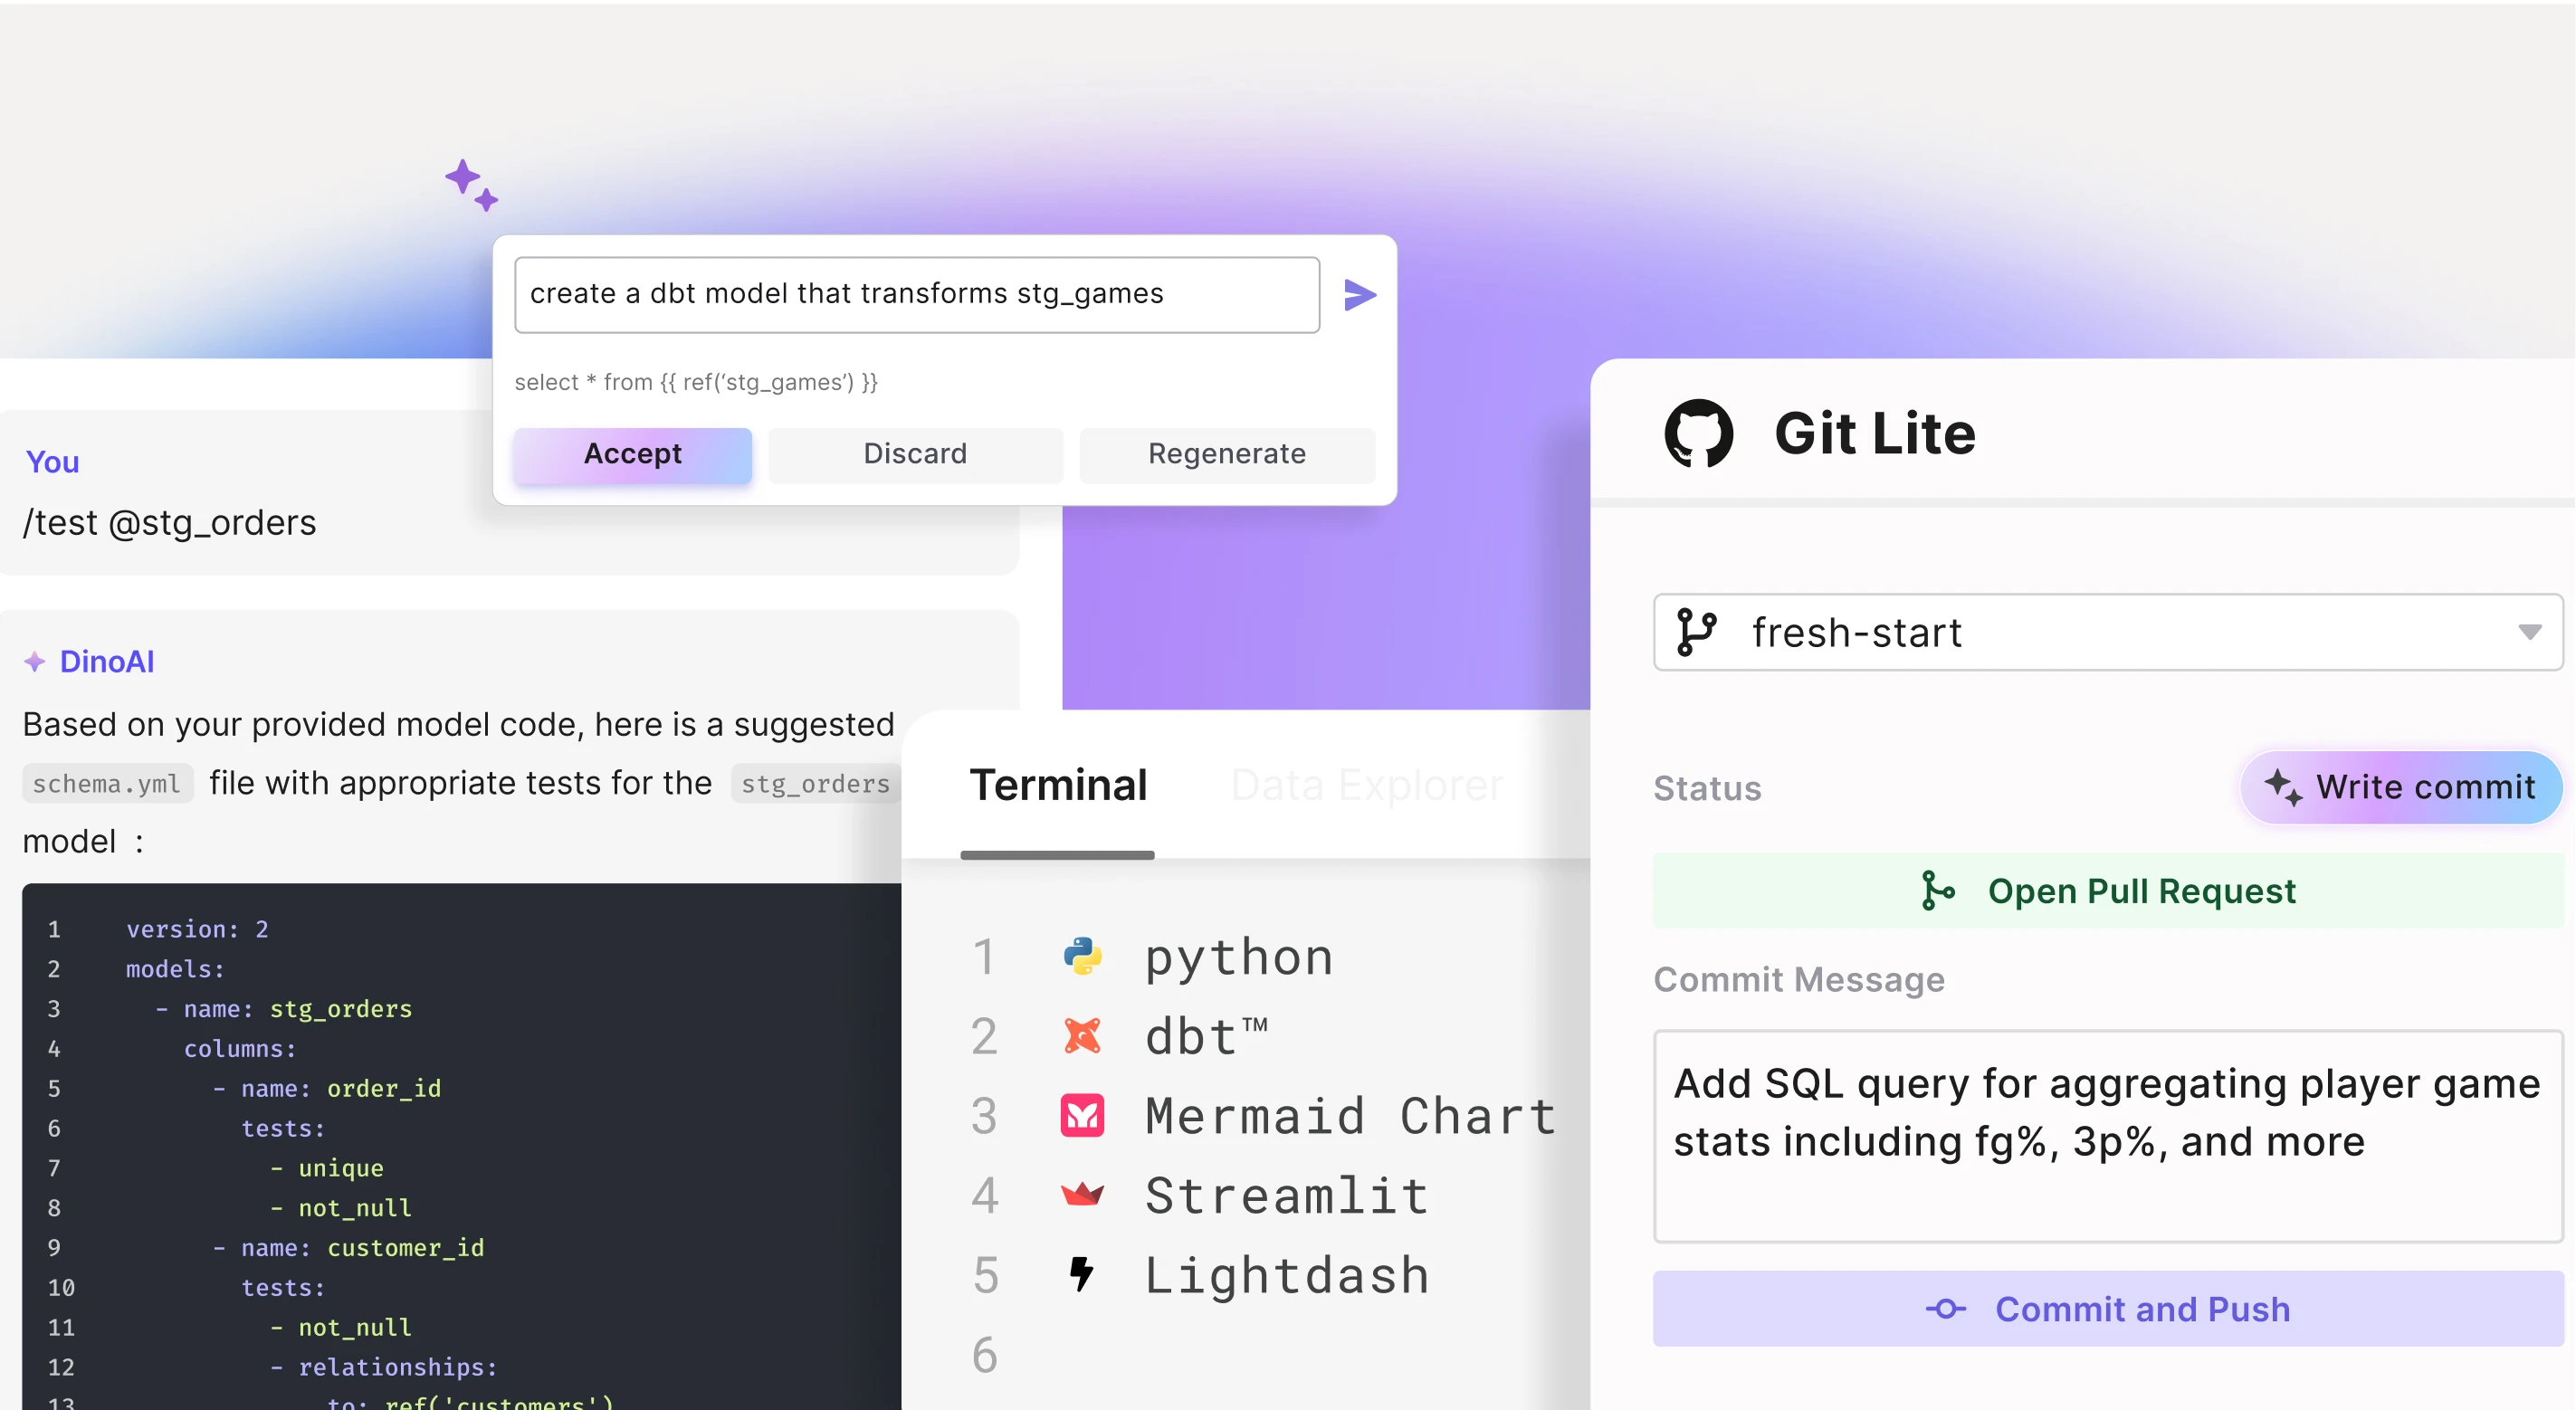Image resolution: width=2576 pixels, height=1410 pixels.
Task: Click the Lightdash lightning bolt icon
Action: click(x=1081, y=1274)
